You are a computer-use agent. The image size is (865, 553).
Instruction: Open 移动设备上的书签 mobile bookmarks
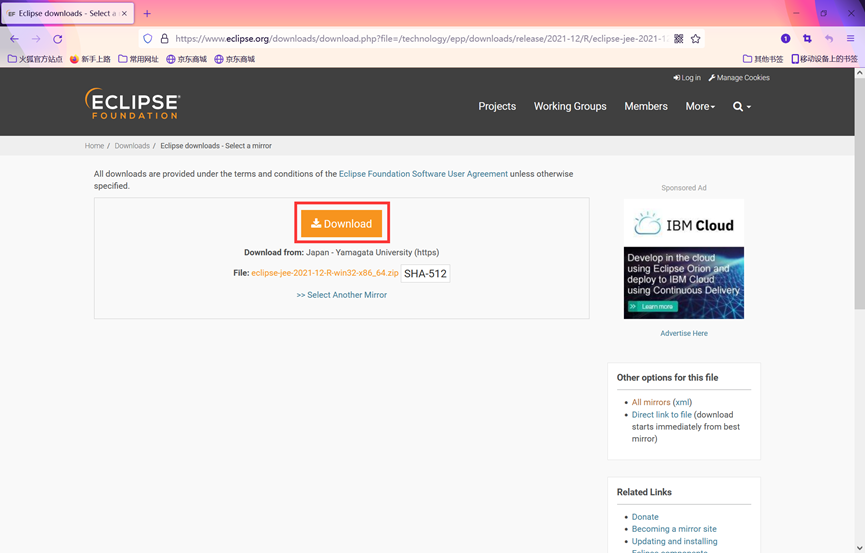click(x=824, y=59)
